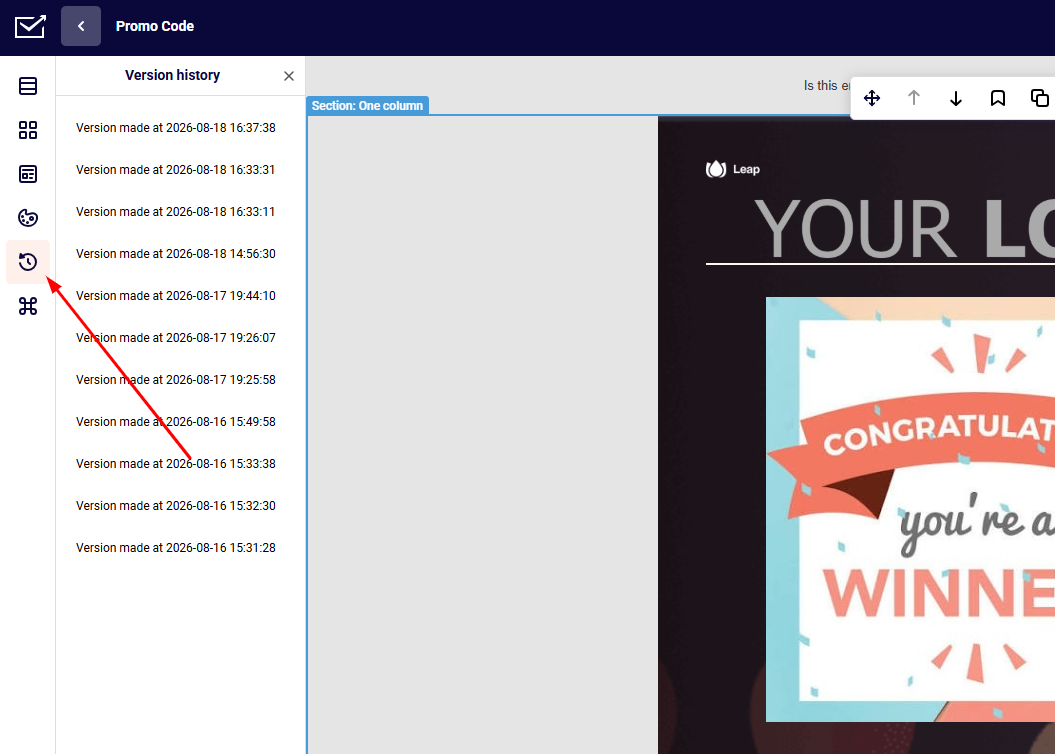Click the envelope logo in top bar
The width and height of the screenshot is (1055, 754).
(x=30, y=26)
